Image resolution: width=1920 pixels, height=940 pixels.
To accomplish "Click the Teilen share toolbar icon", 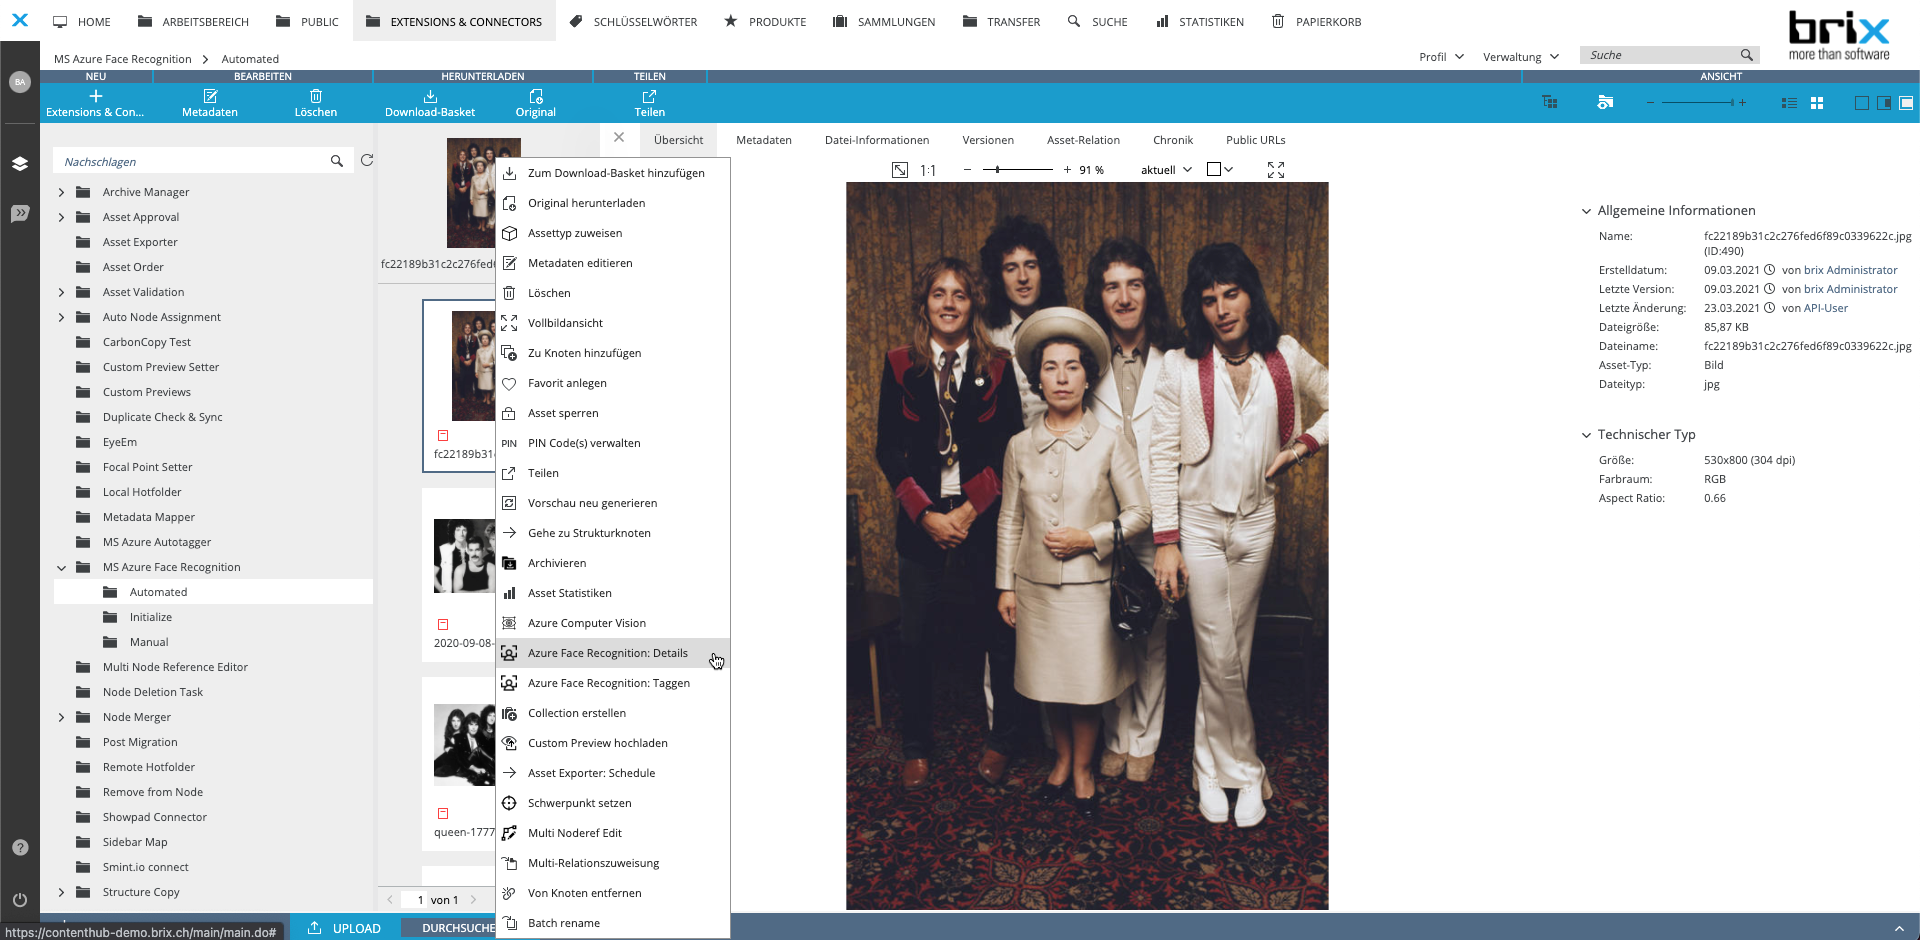I will [649, 96].
